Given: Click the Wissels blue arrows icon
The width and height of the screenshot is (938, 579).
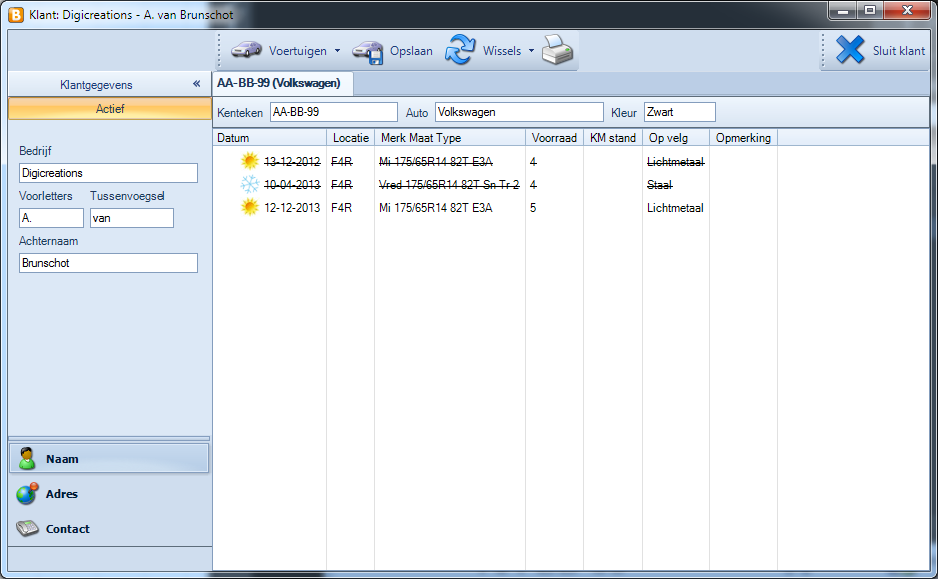Looking at the screenshot, I should point(460,50).
